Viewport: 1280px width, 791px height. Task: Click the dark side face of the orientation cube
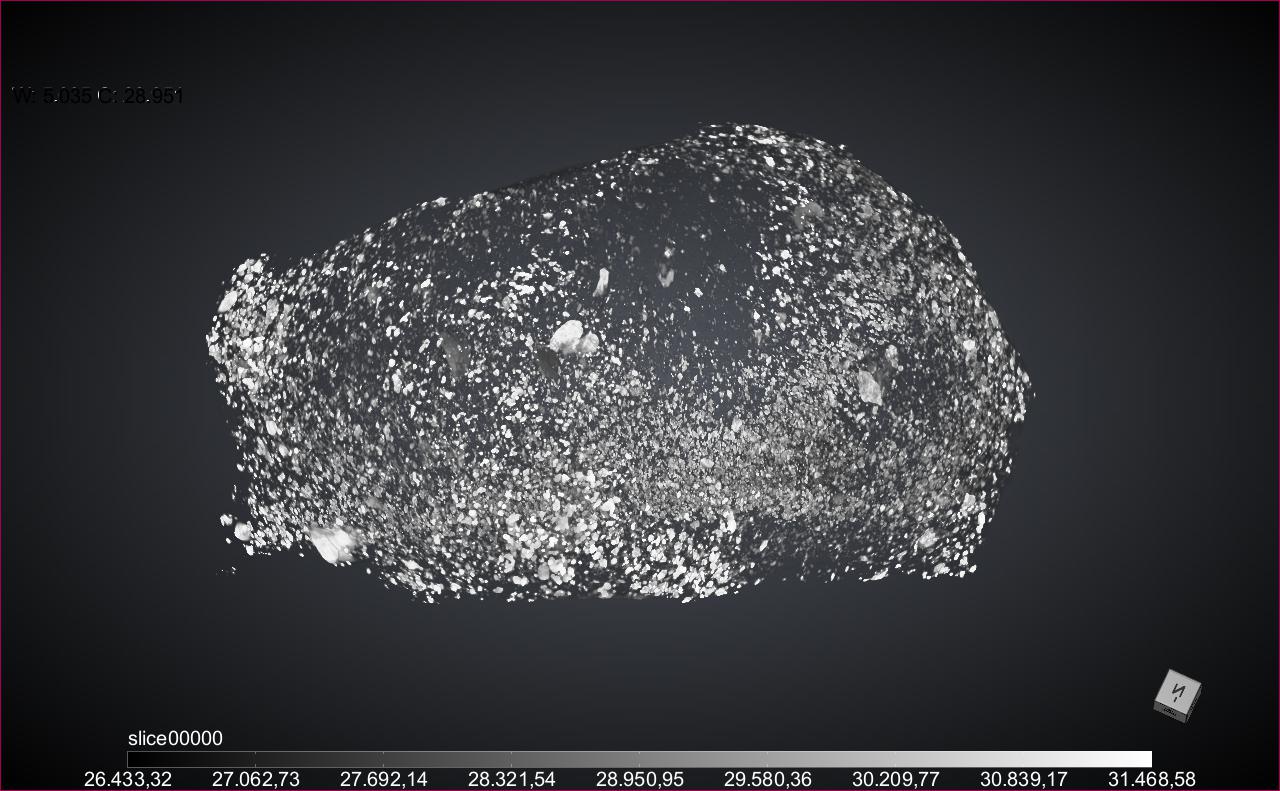click(1171, 712)
